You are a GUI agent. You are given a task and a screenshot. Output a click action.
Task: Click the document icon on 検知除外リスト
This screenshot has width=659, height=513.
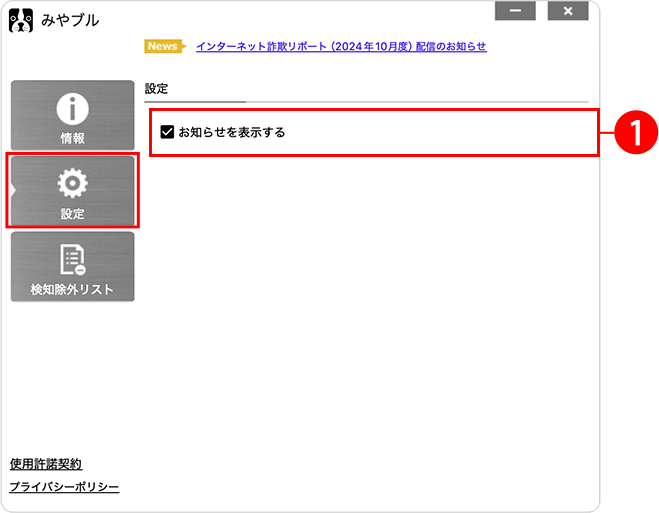coord(72,259)
